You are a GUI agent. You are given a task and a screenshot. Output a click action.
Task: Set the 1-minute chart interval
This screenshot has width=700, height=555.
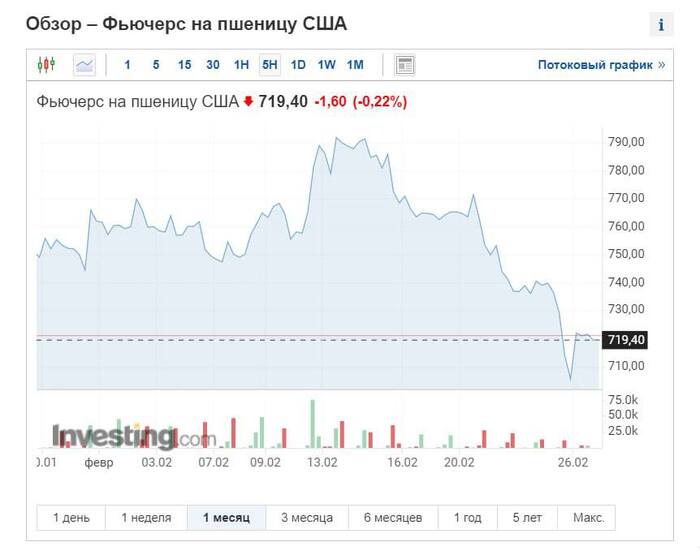click(127, 65)
